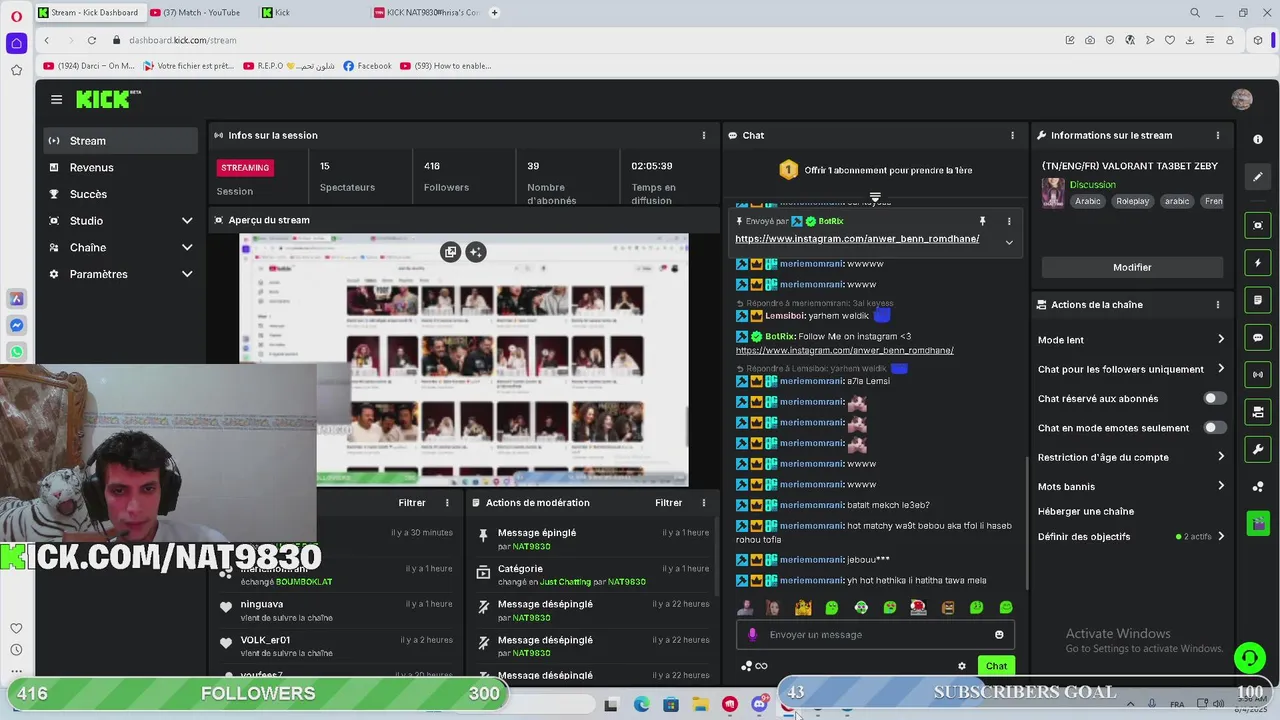The height and width of the screenshot is (720, 1280).
Task: Open the green support headset chat bubble
Action: coord(1249,657)
